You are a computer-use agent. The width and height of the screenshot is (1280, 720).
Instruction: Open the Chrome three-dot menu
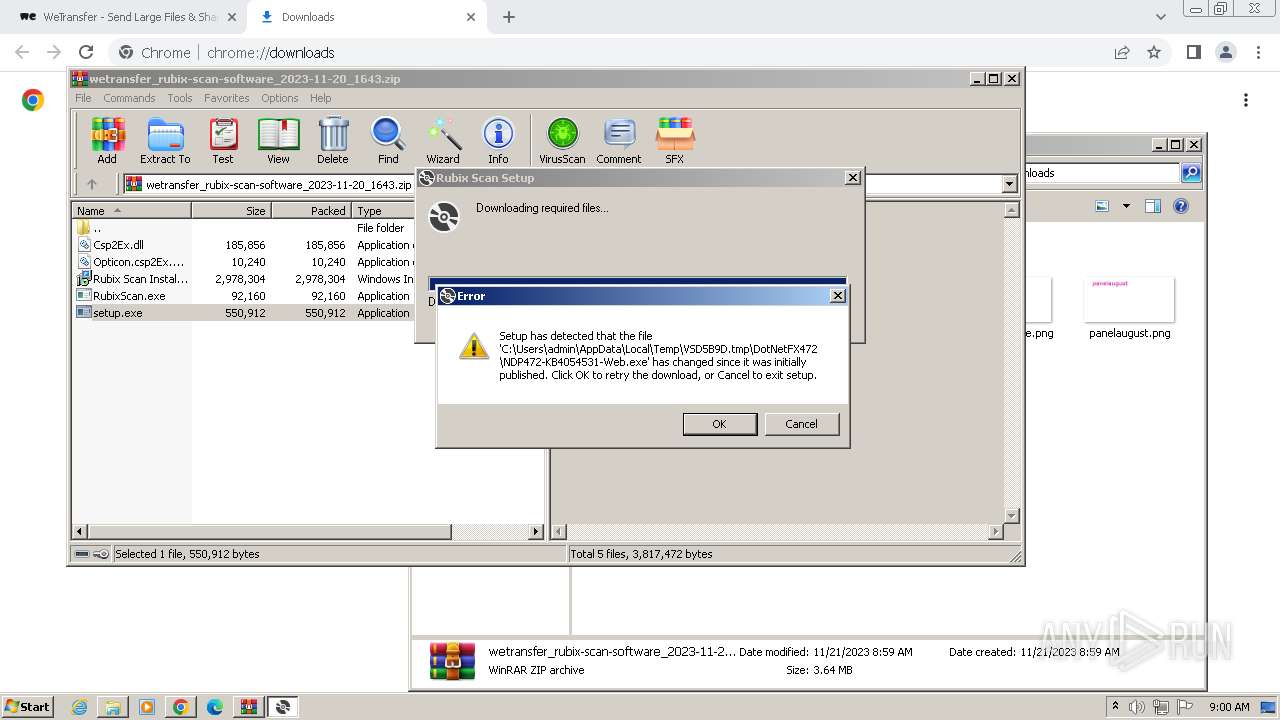[x=1258, y=52]
